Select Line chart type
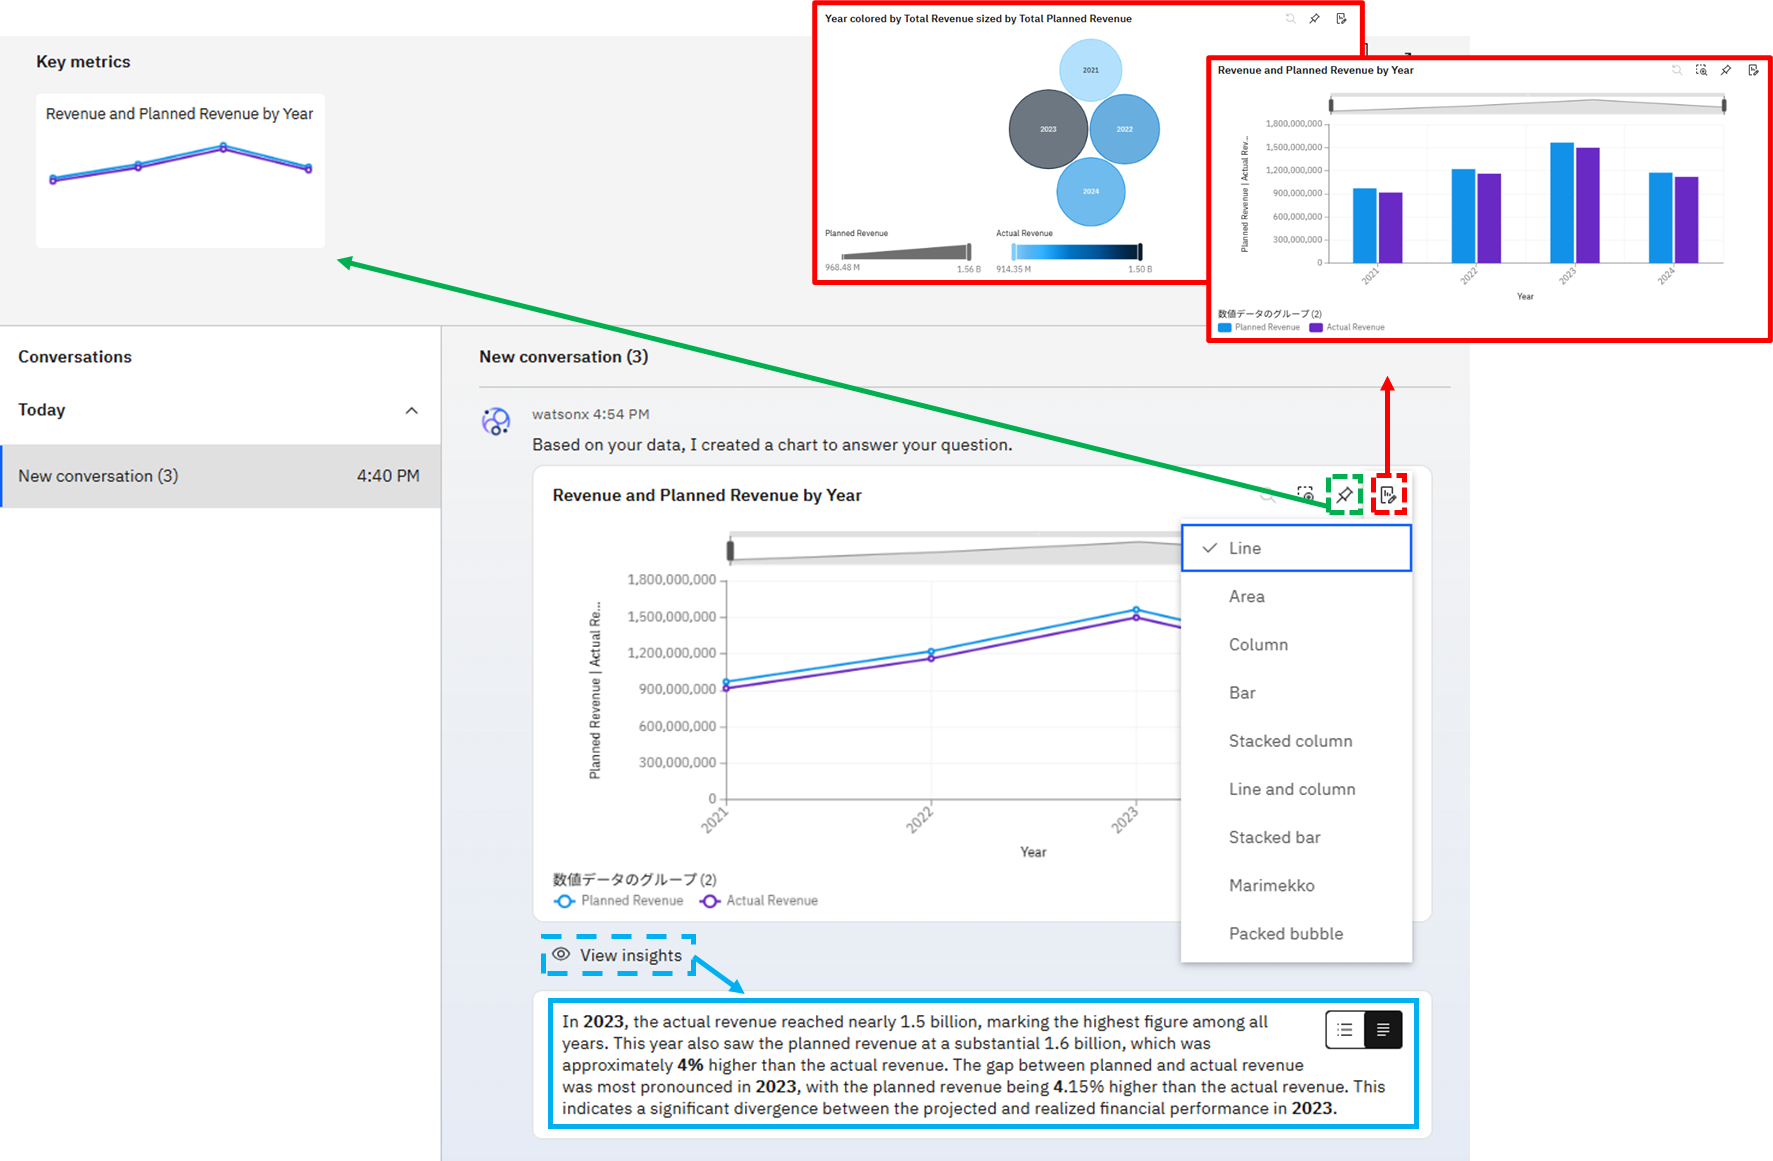 pos(1296,548)
